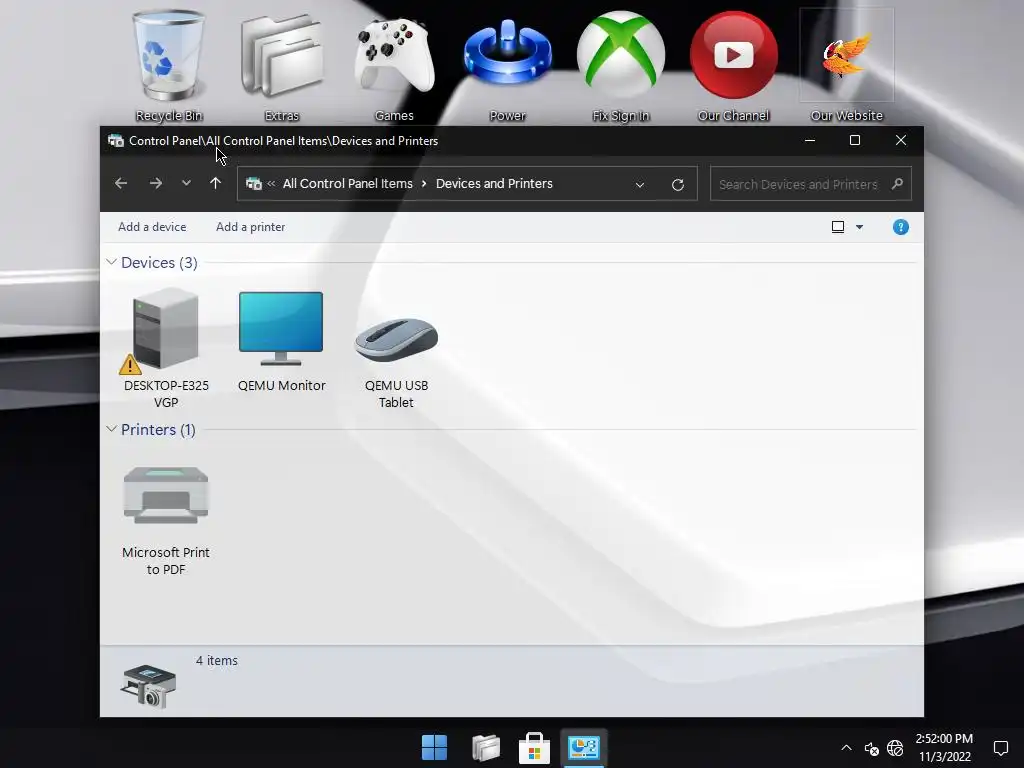Image resolution: width=1024 pixels, height=768 pixels.
Task: Expand the hidden breadcrumb path chevrons
Action: 271,184
